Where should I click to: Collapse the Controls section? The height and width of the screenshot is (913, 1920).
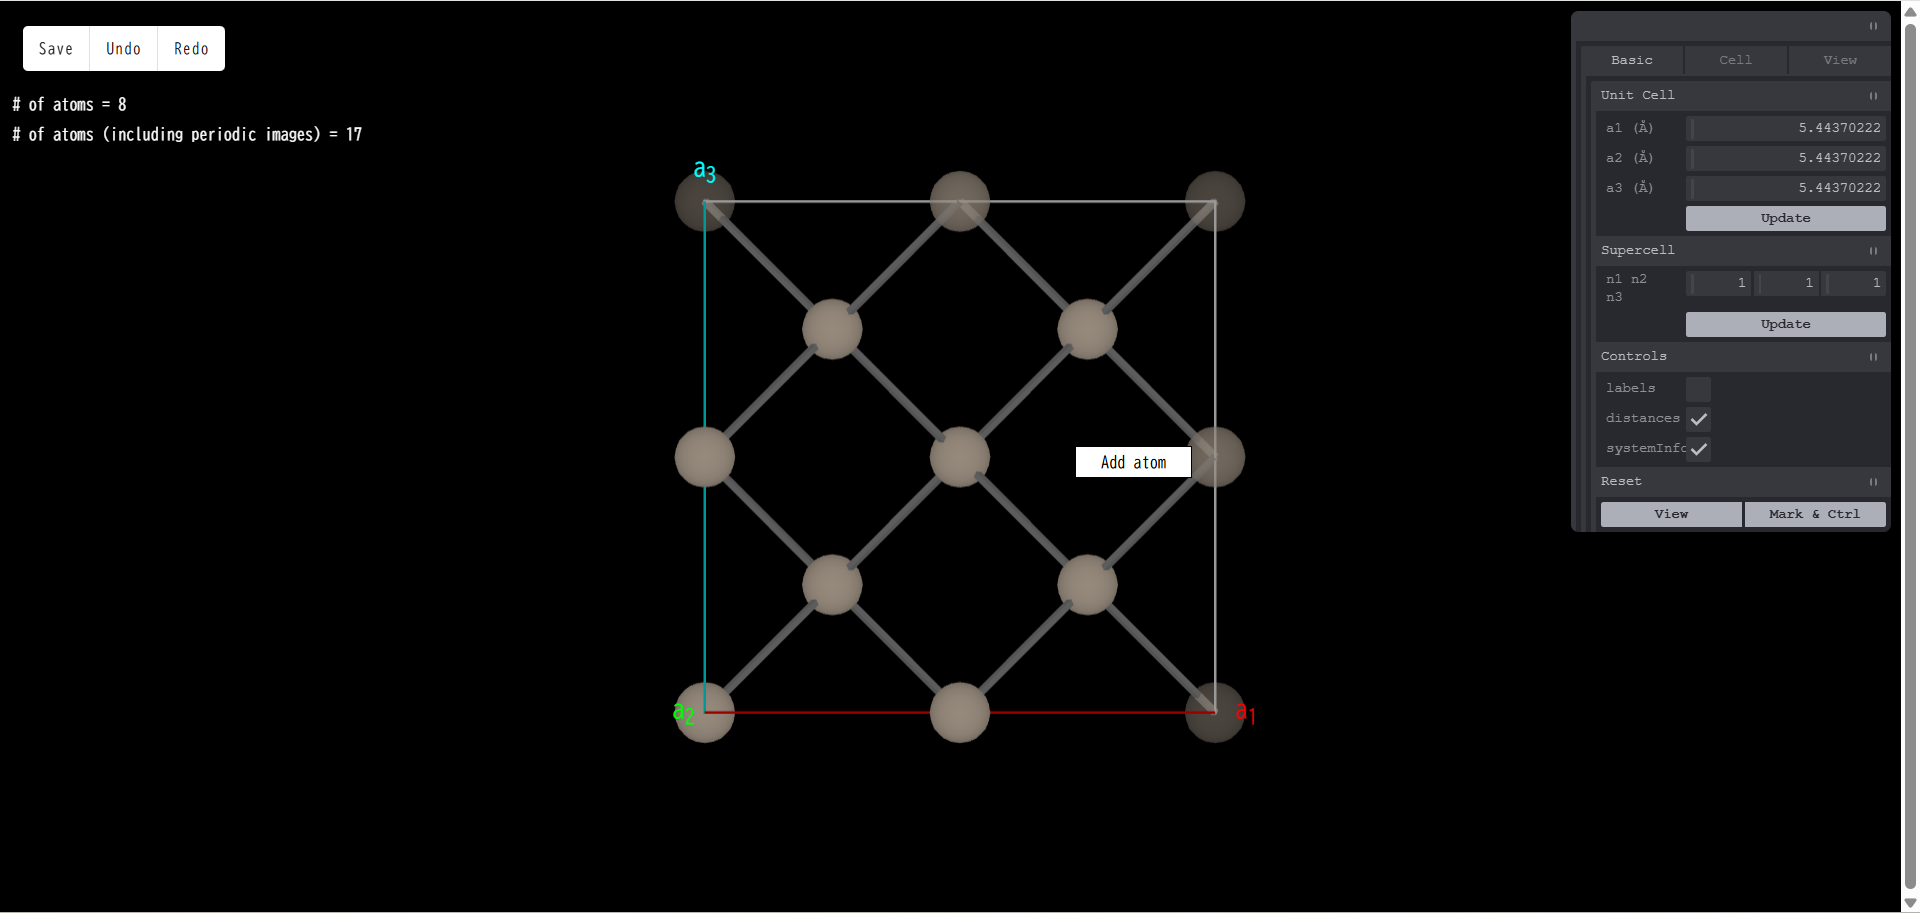pos(1872,357)
